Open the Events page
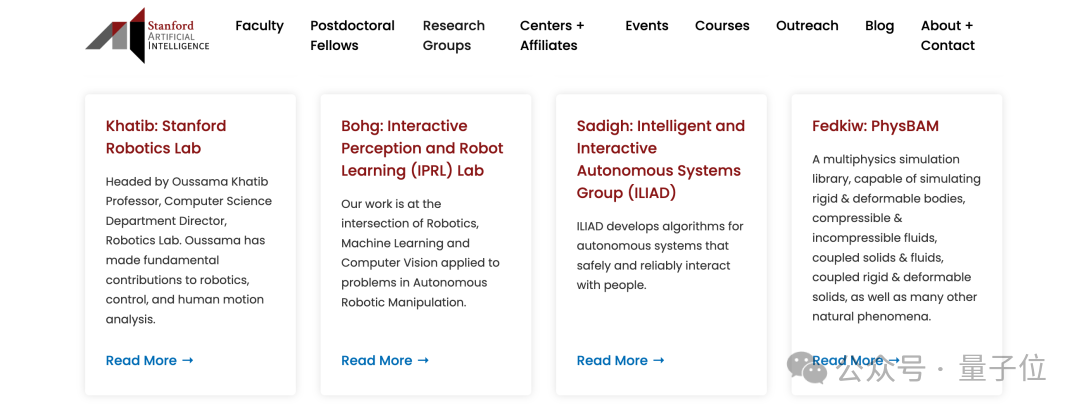 (x=646, y=26)
